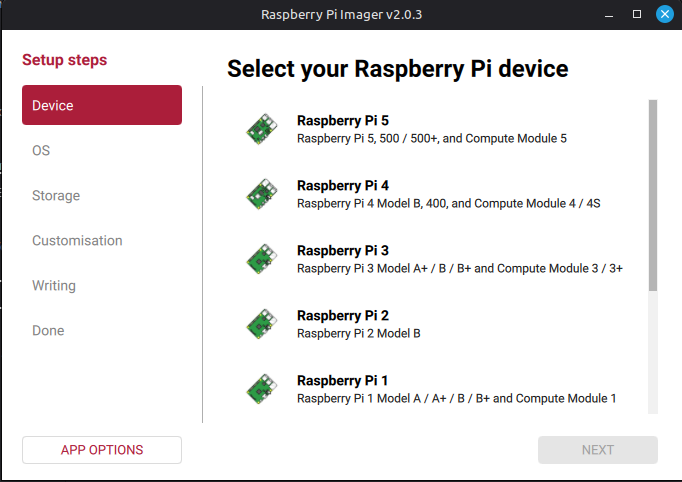682x482 pixels.
Task: Click the Raspberry Pi 3 board icon
Action: 262,259
